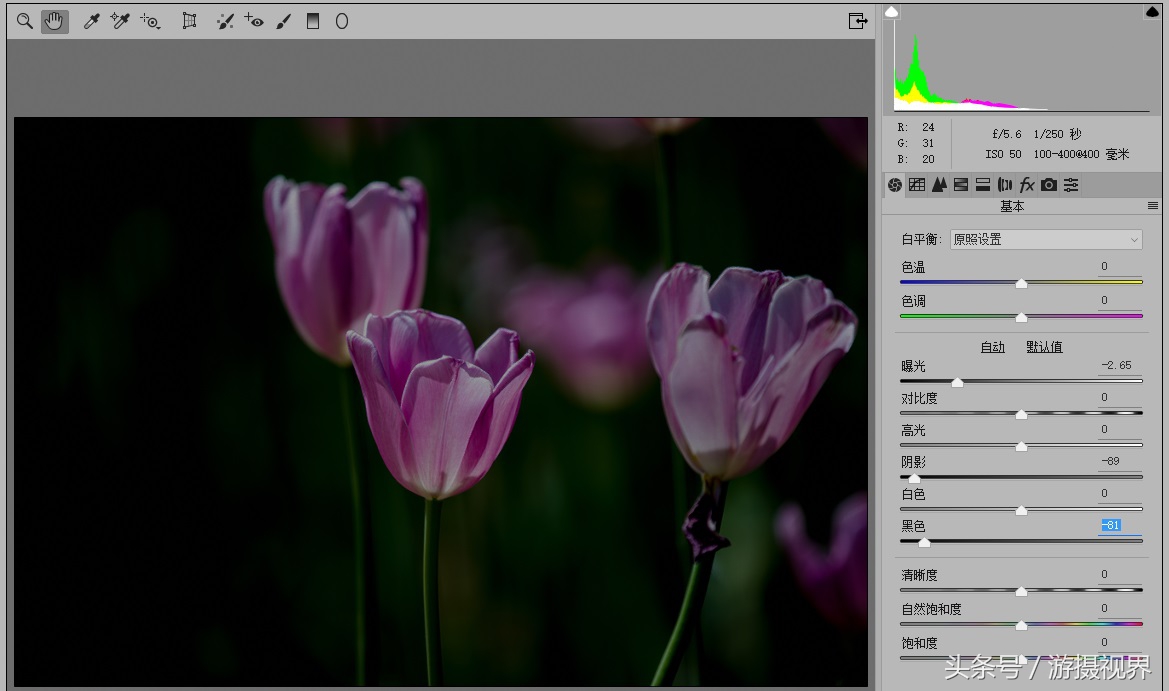This screenshot has width=1169, height=691.
Task: Switch to the Tone Curve panel tab
Action: click(917, 185)
